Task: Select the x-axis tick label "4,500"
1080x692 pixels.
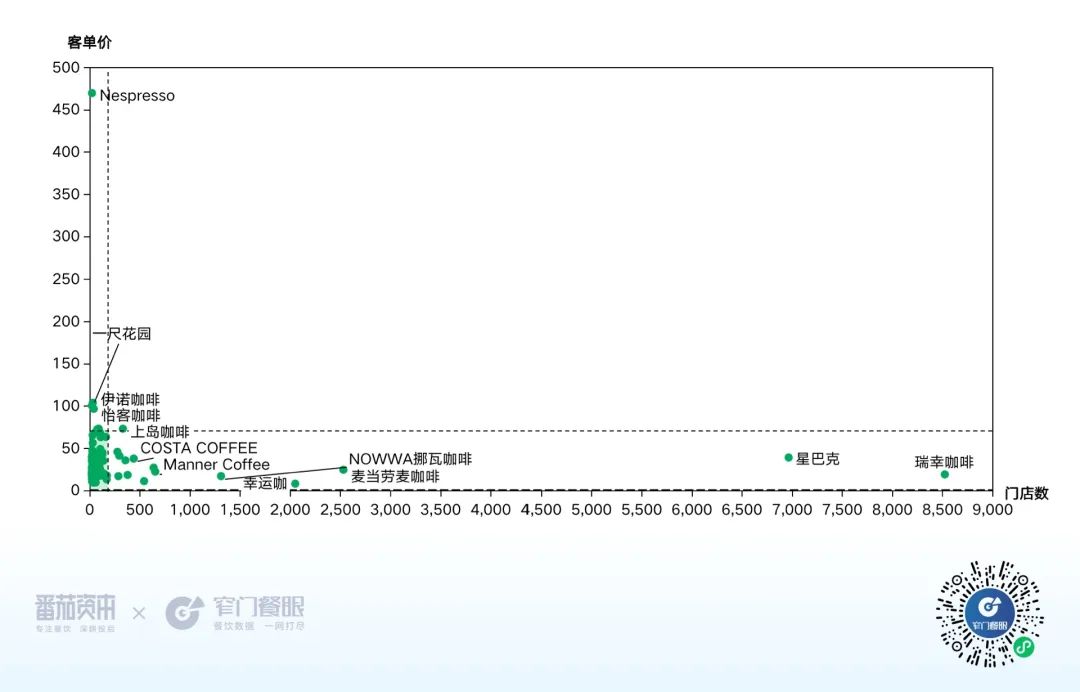Action: coord(541,510)
